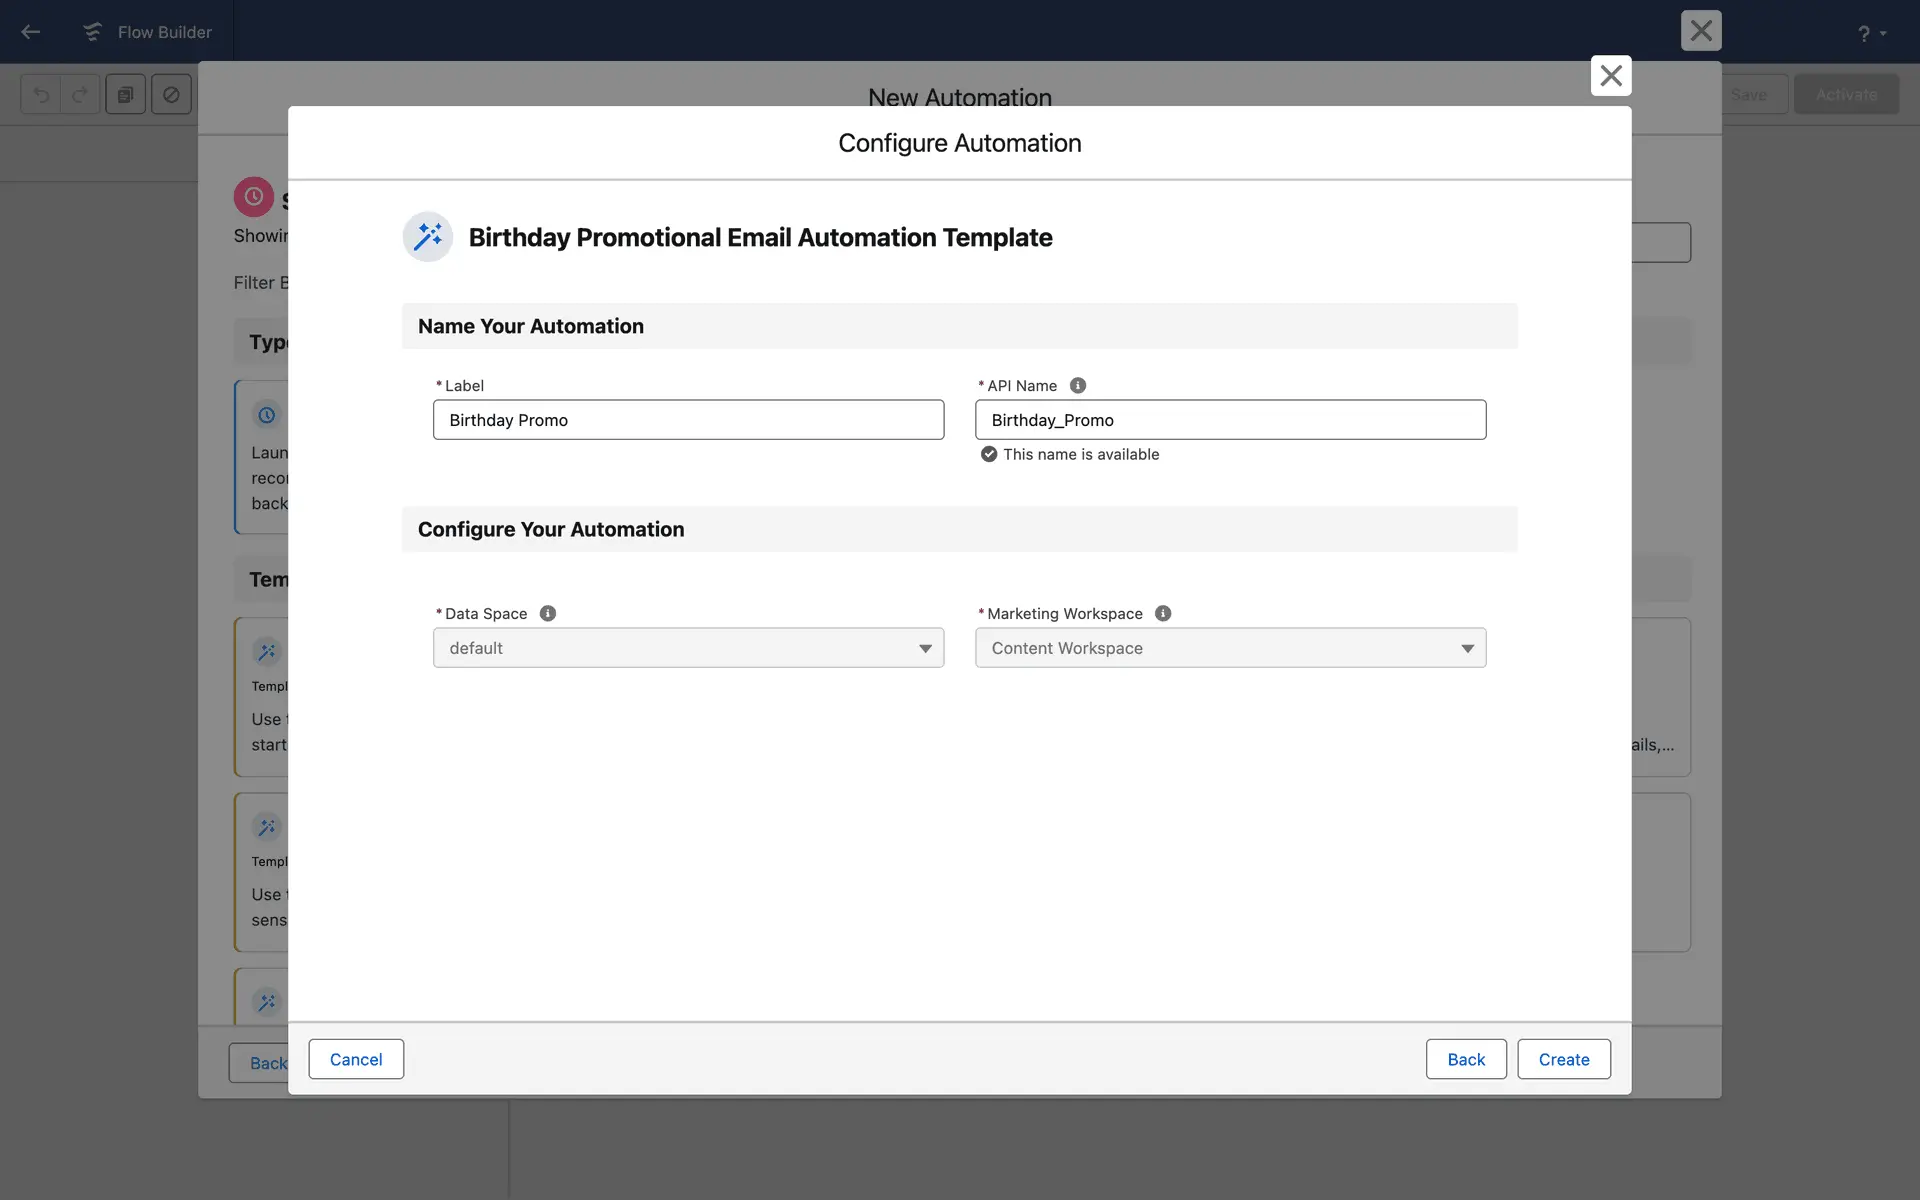Click the API Name info icon
Screen dimensions: 1920x1200
pos(1078,386)
